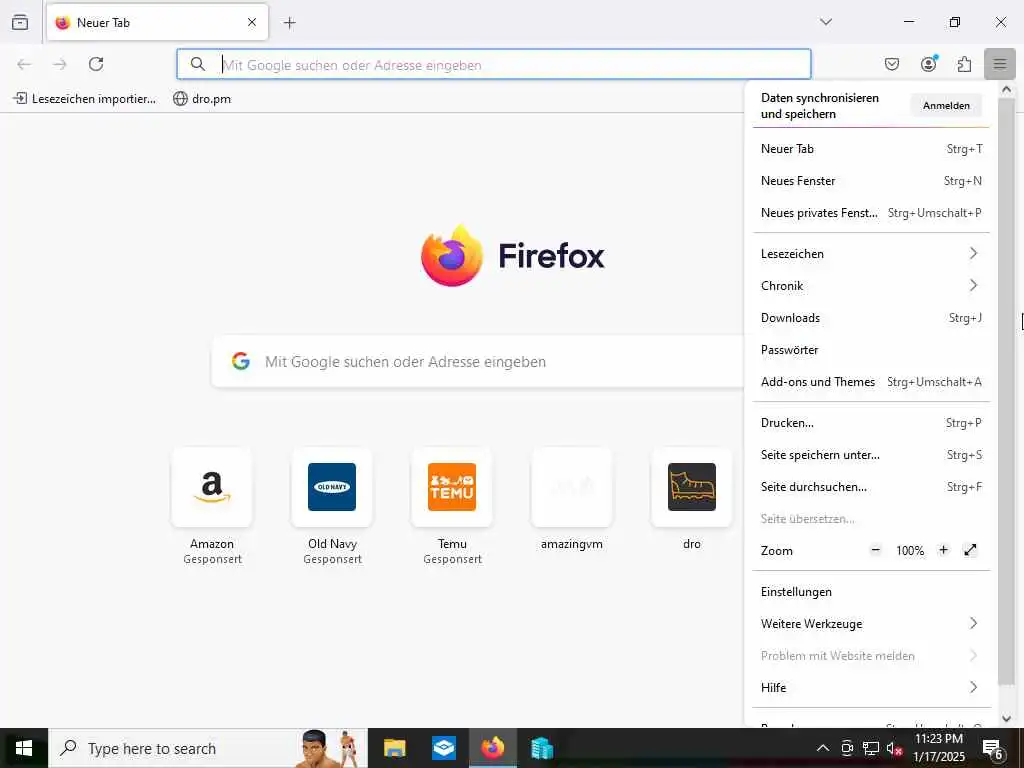
Task: Open Downloads from the menu
Action: (x=871, y=318)
